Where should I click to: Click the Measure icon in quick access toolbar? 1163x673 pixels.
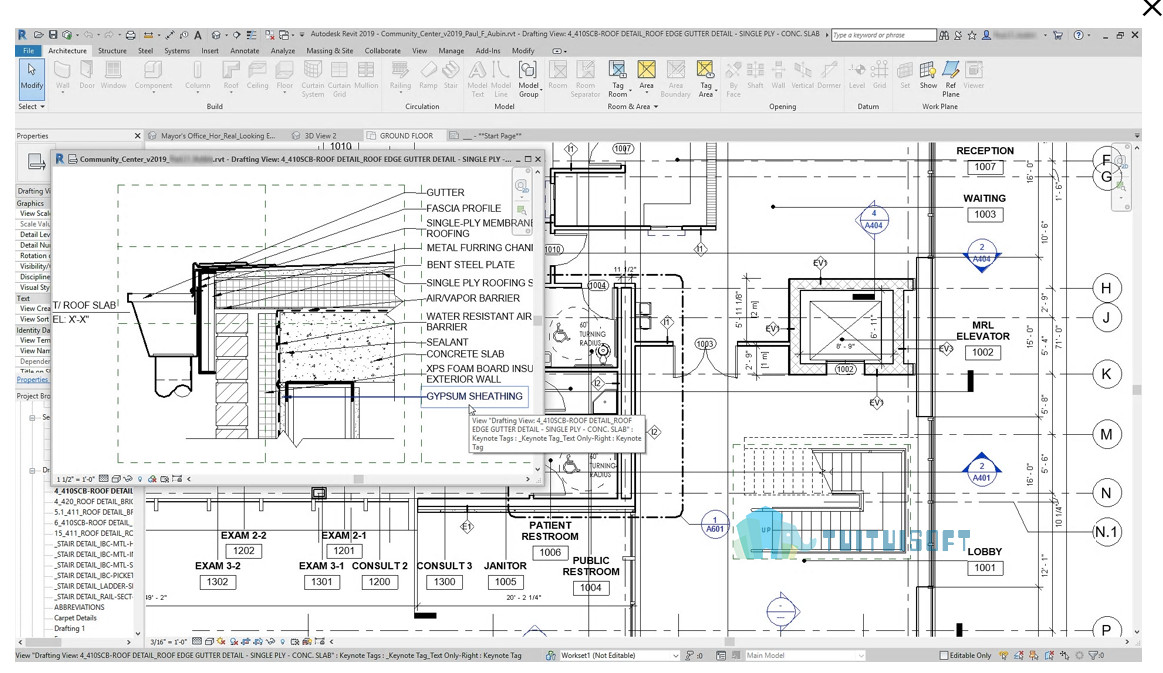tap(148, 34)
